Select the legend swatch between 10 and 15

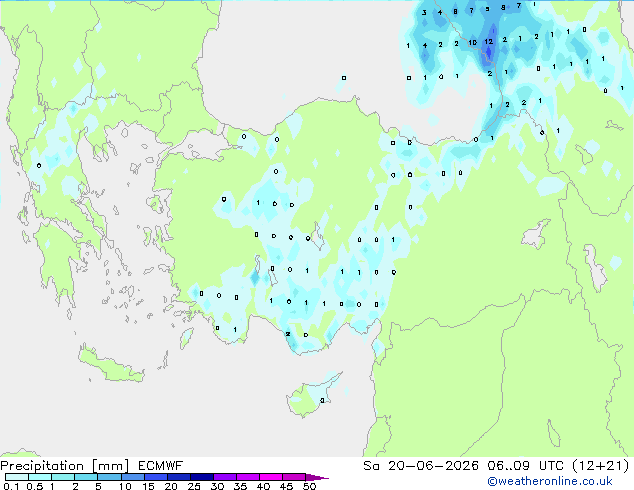pos(133,477)
